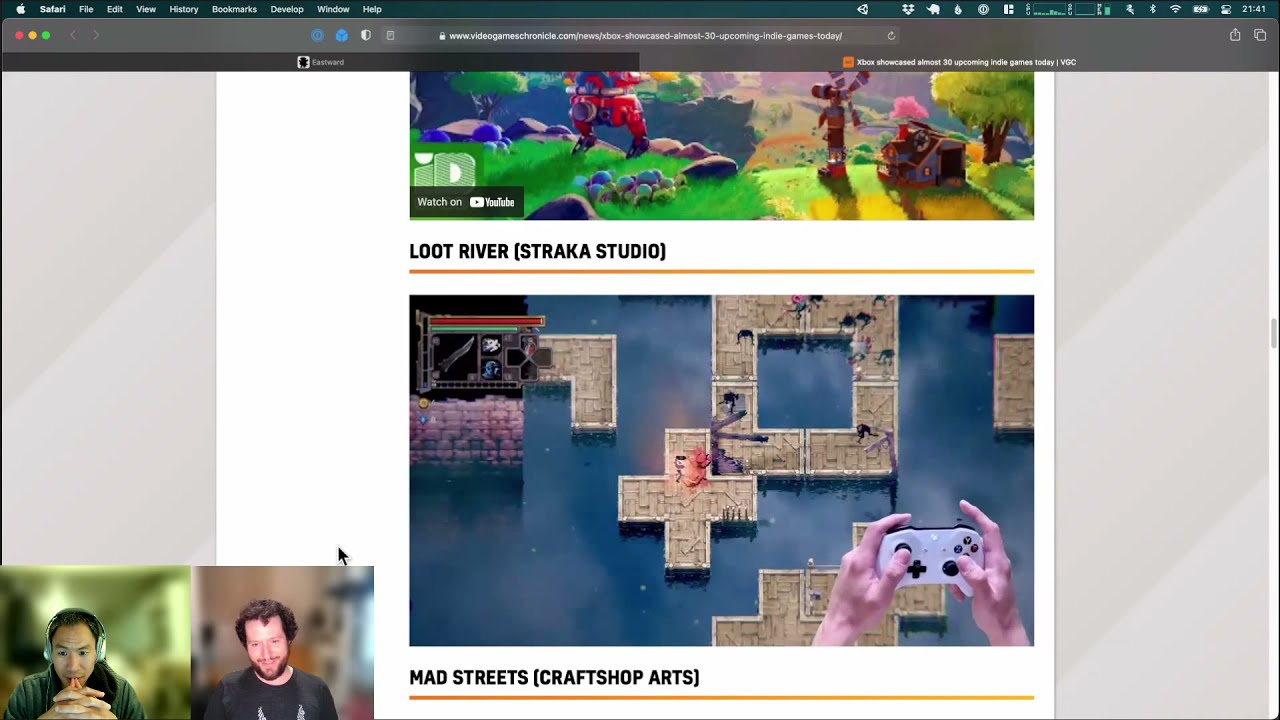This screenshot has height=720, width=1280.
Task: Open the Wi-Fi menu
Action: click(x=1176, y=9)
